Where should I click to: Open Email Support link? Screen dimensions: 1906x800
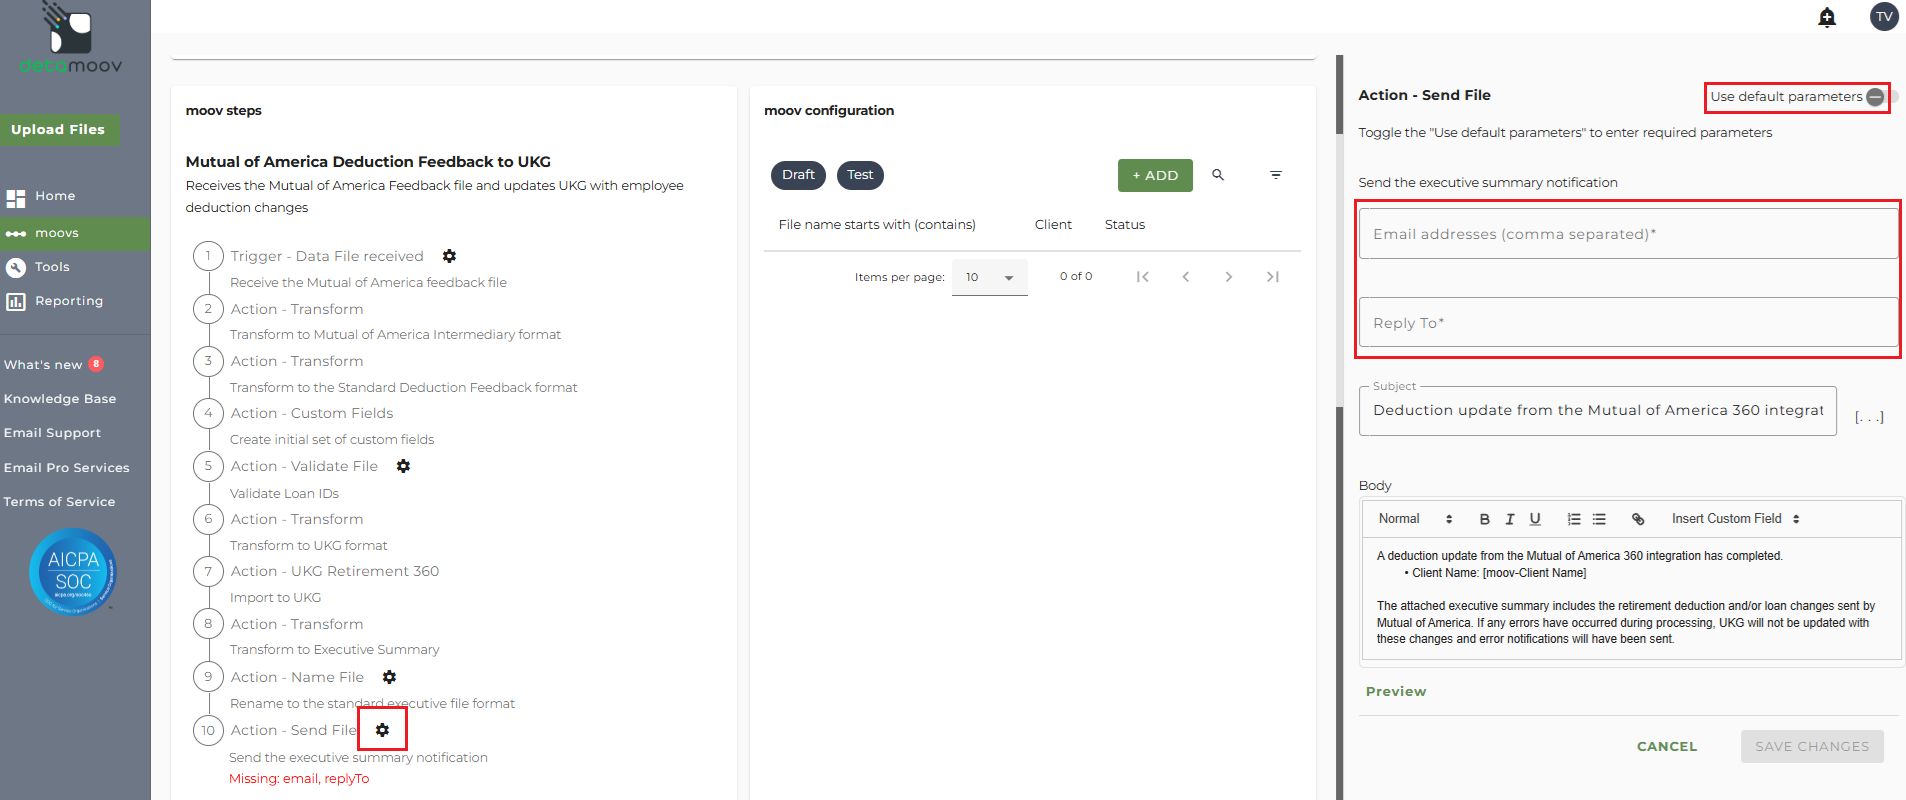coord(52,433)
